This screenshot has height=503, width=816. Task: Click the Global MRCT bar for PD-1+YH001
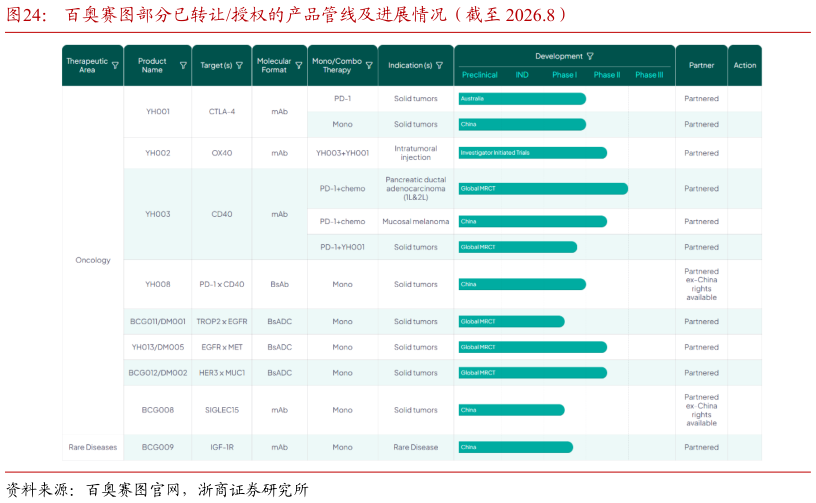pos(518,247)
